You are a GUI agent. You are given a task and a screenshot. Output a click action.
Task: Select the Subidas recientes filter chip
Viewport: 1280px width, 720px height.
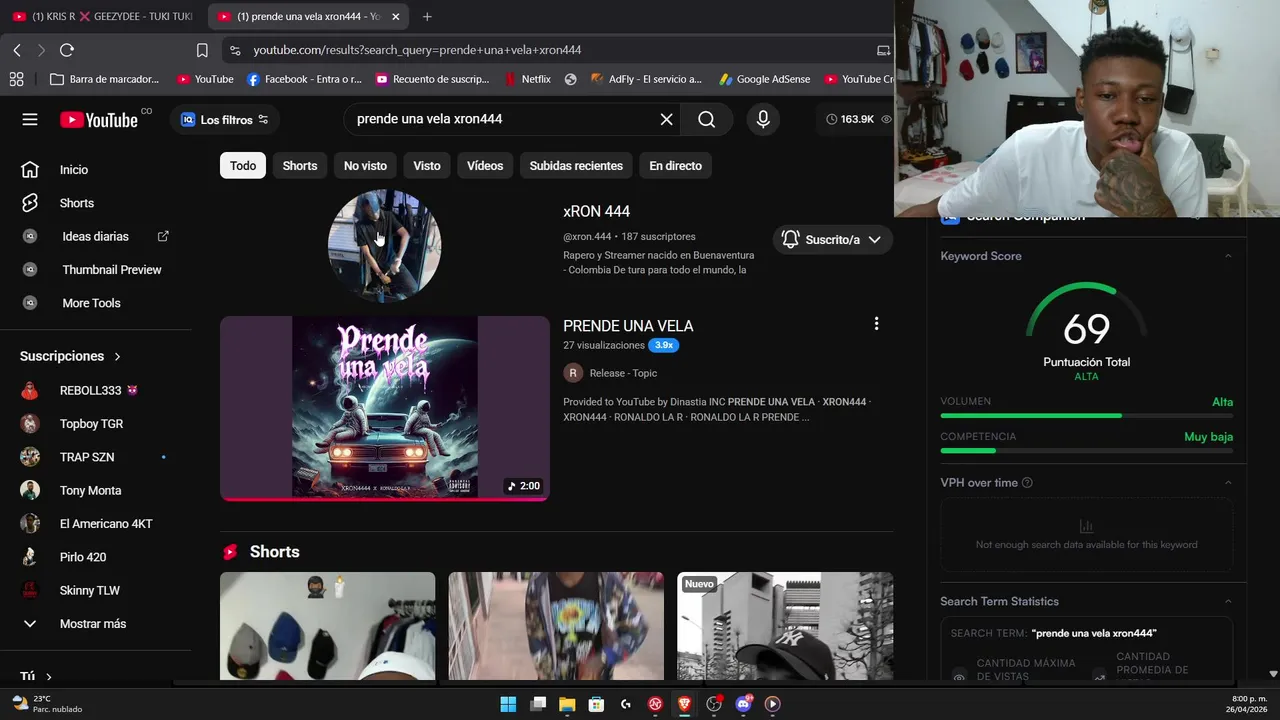coord(576,166)
